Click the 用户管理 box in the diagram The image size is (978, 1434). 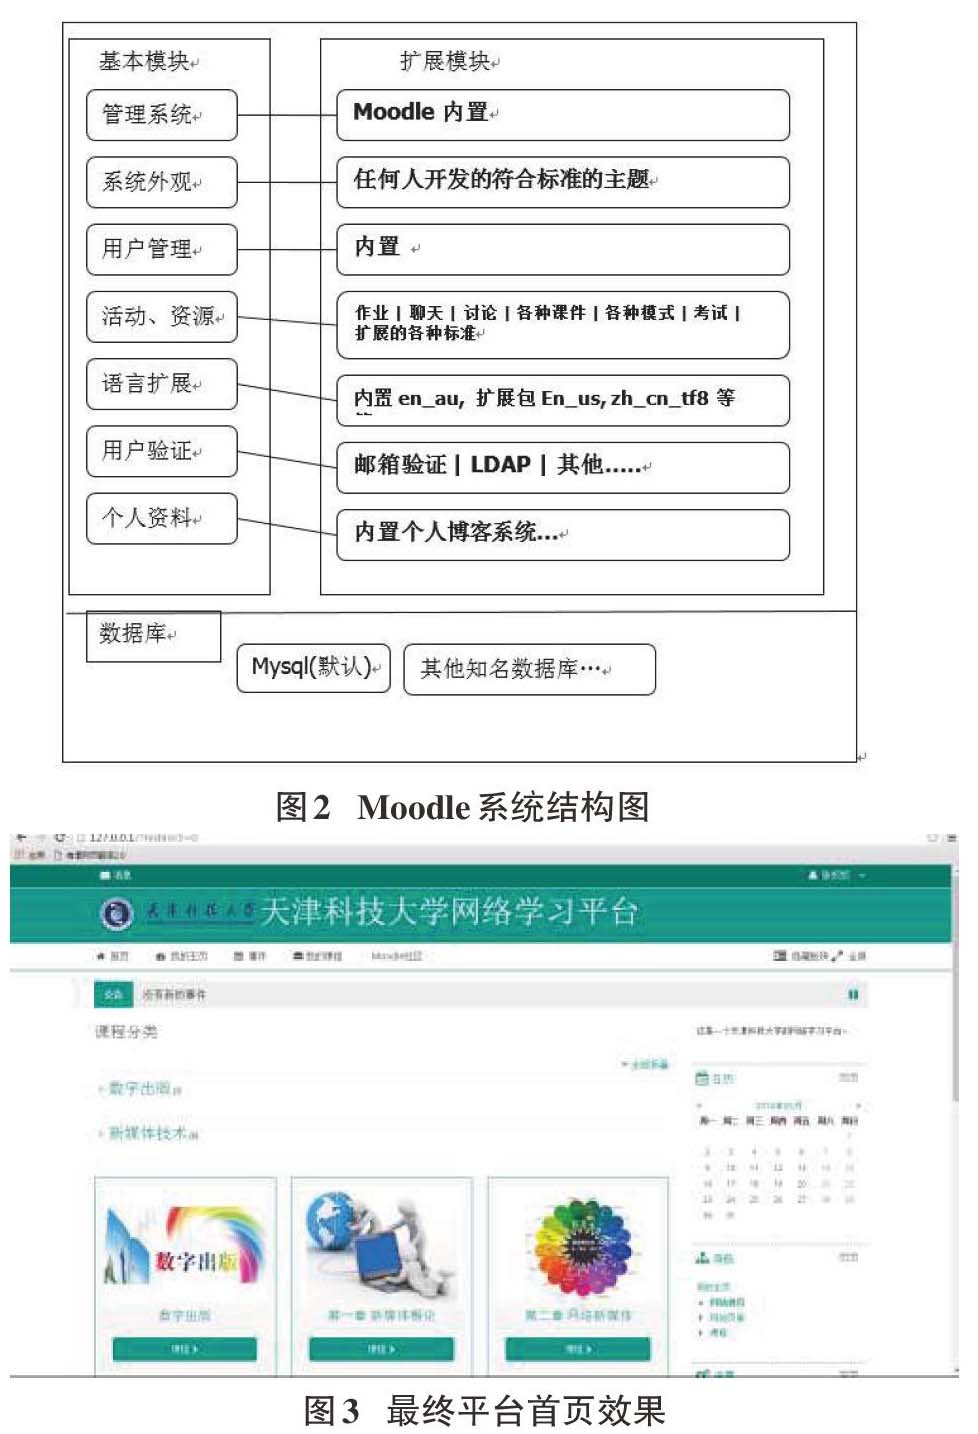[x=161, y=249]
